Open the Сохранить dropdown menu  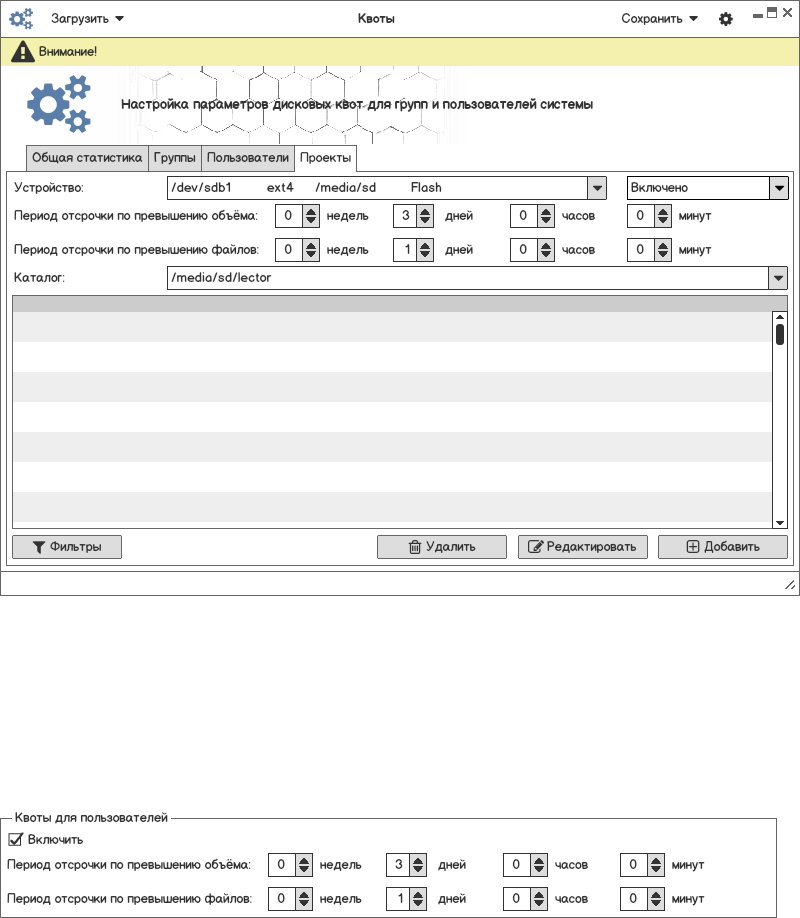pyautogui.click(x=659, y=19)
